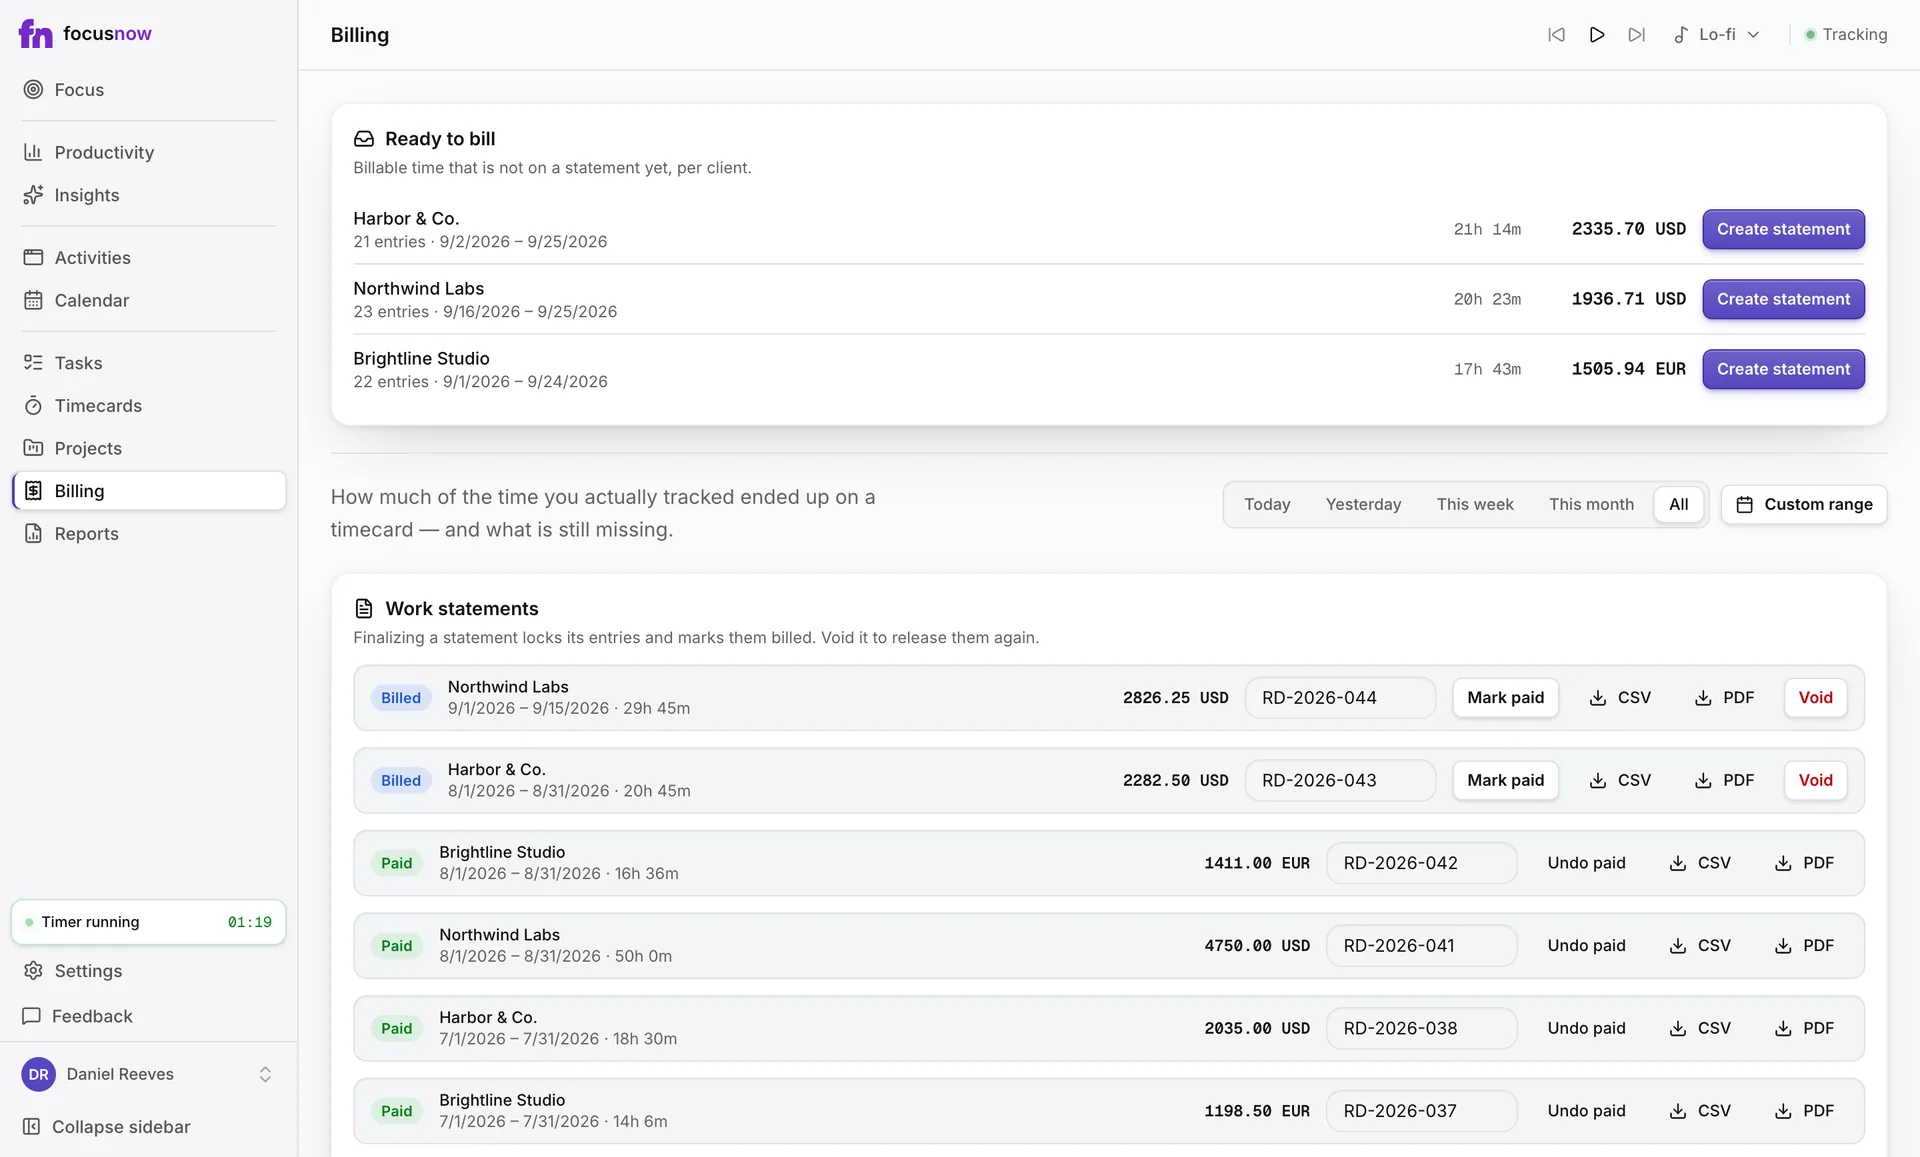Open Reports from sidebar
The height and width of the screenshot is (1157, 1920).
[149, 534]
